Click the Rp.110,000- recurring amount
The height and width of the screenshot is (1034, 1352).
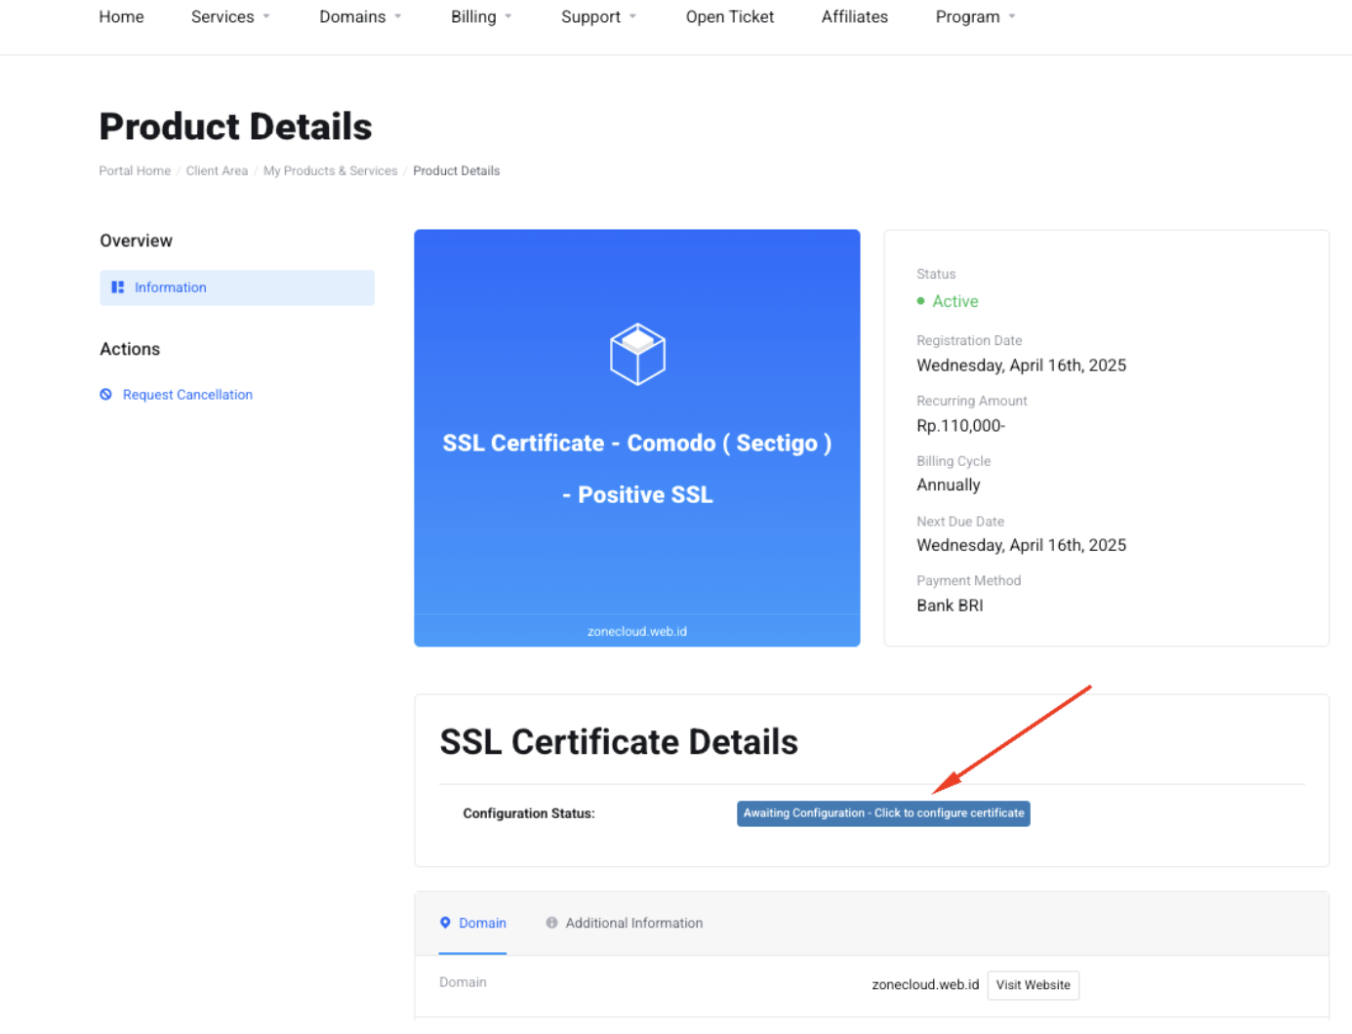[961, 426]
